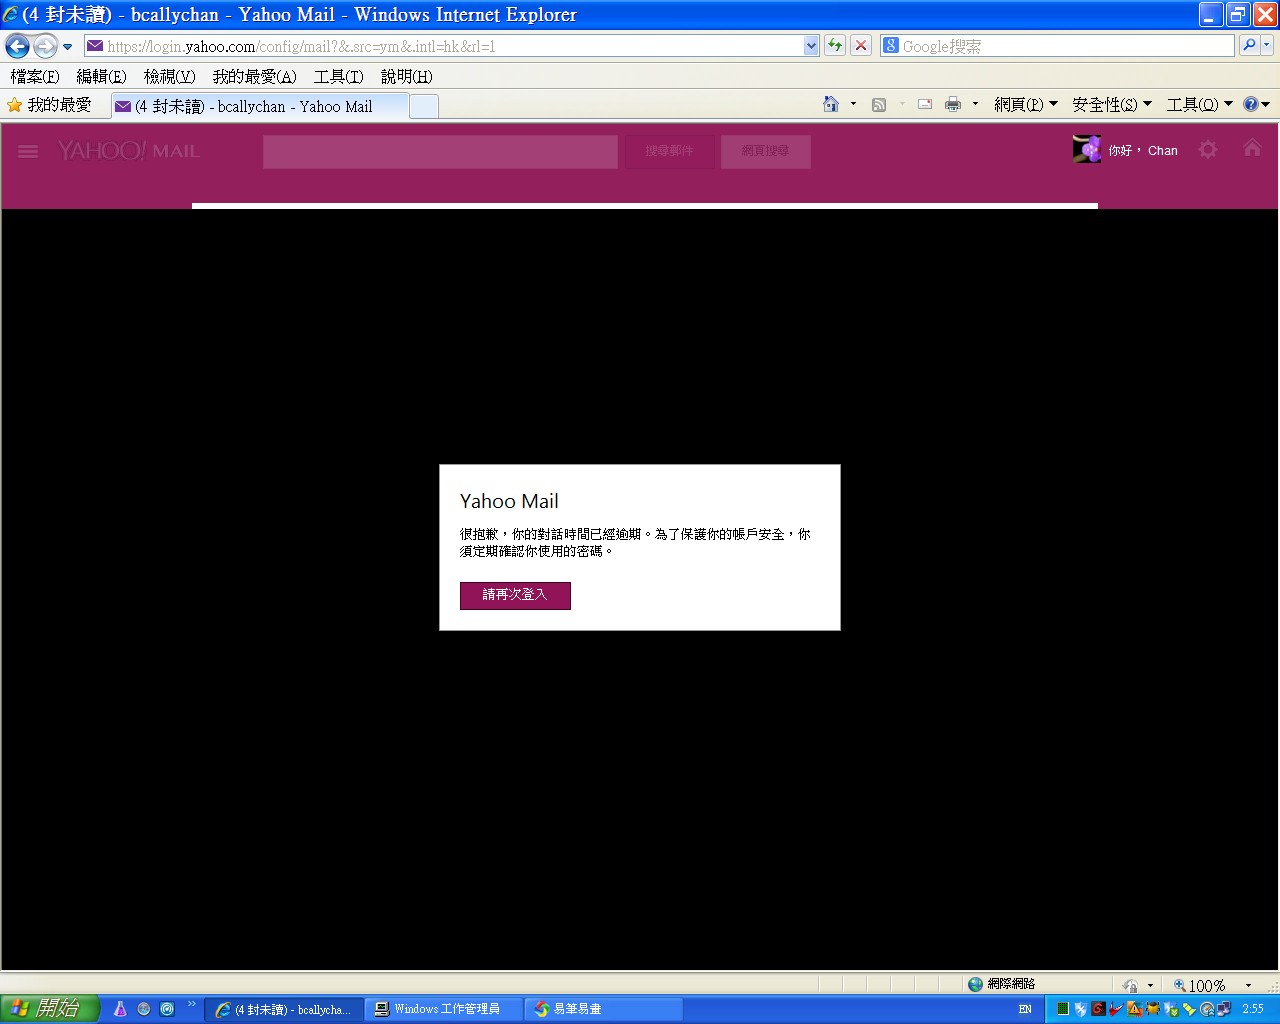Viewport: 1280px width, 1024px height.
Task: Open the Yahoo Mail settings gear
Action: point(1208,150)
